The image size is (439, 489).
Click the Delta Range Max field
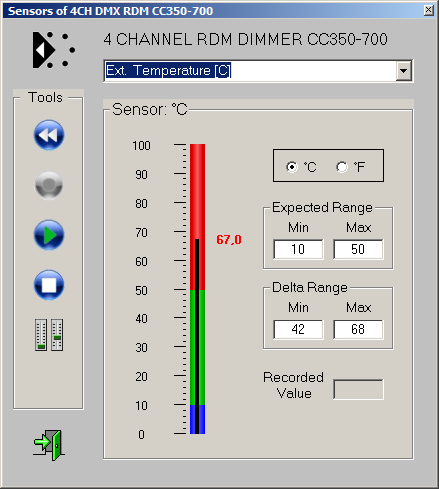click(x=358, y=329)
